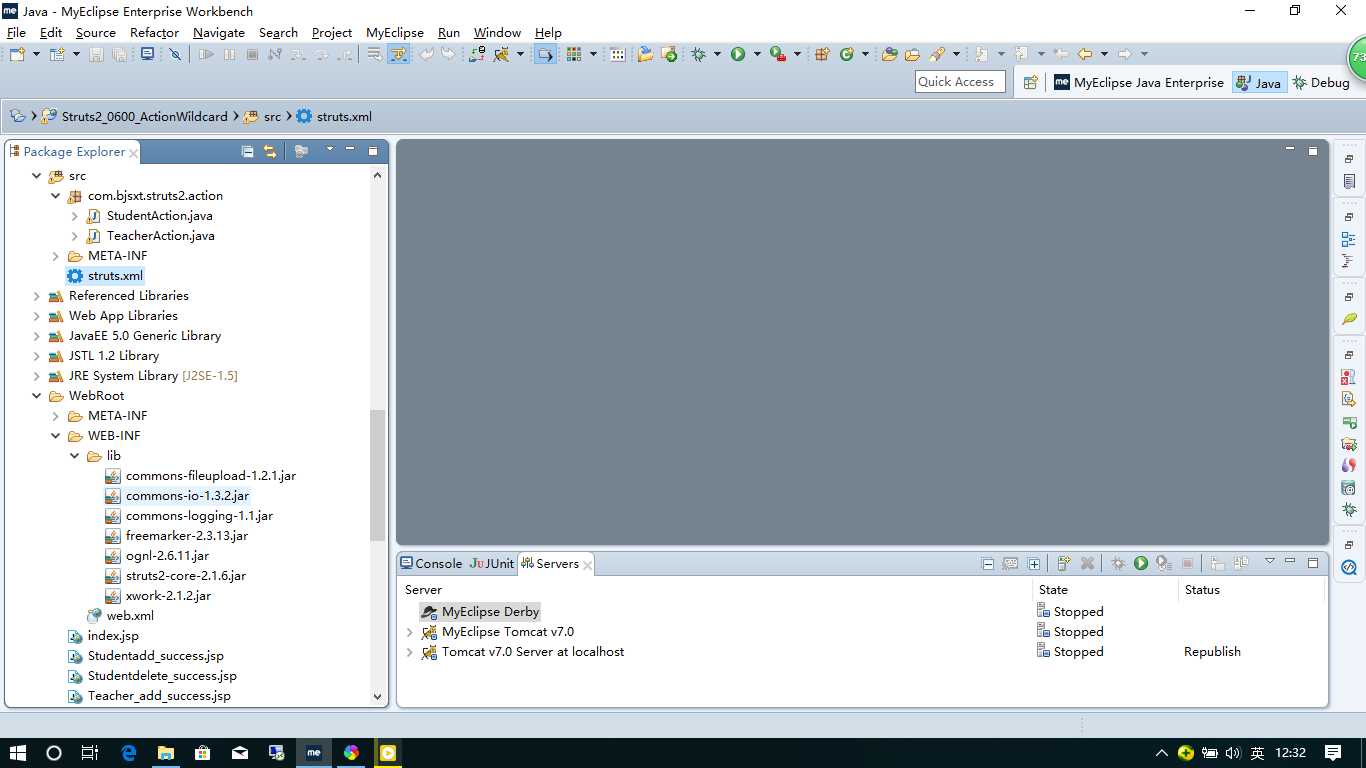Click src in the breadcrumb bar
1366x768 pixels.
coord(272,117)
